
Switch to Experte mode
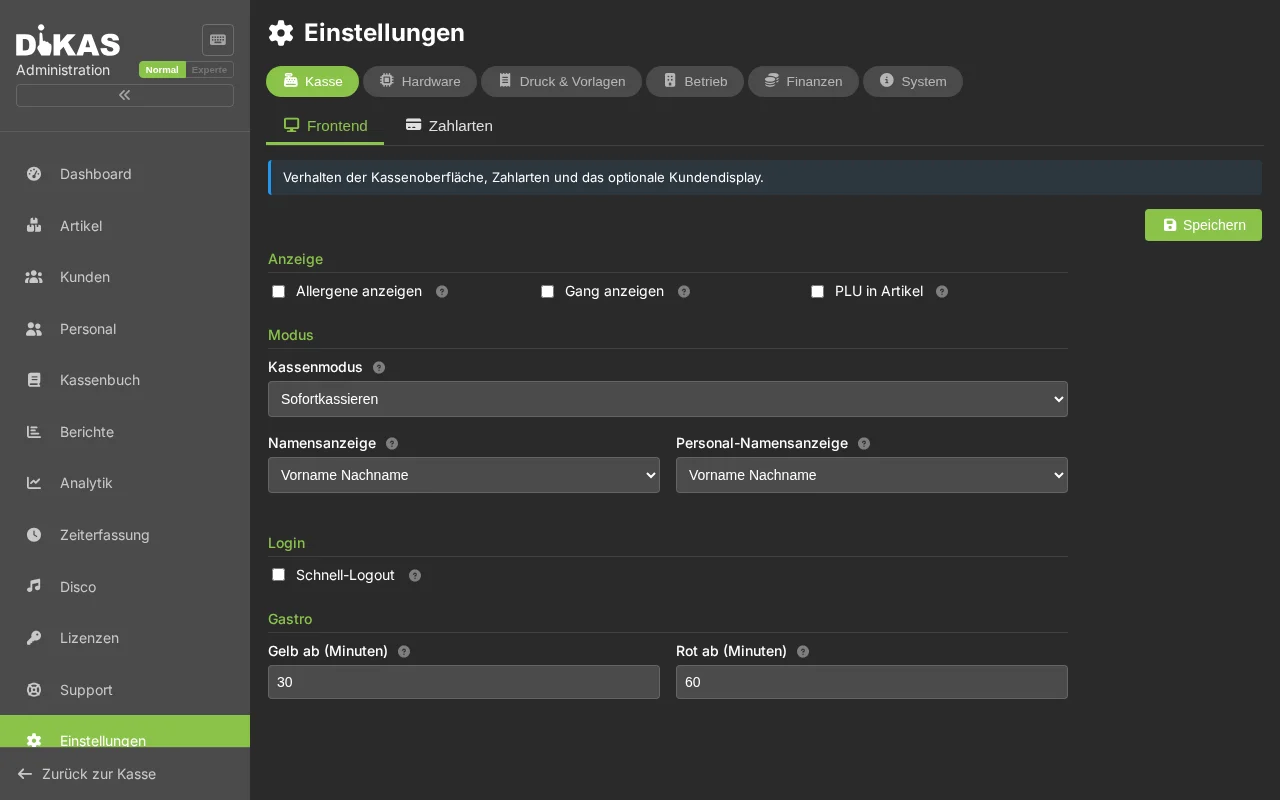(x=210, y=70)
